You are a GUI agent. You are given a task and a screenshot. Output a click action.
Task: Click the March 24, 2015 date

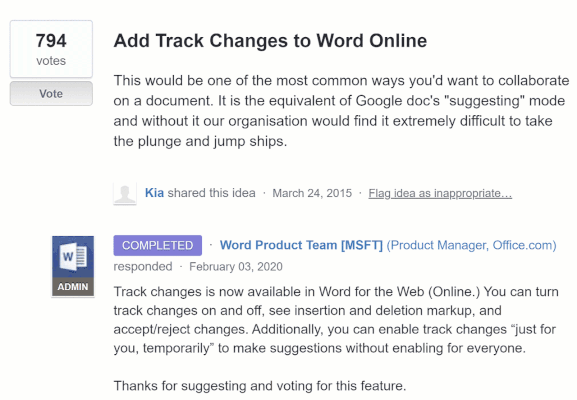[312, 193]
